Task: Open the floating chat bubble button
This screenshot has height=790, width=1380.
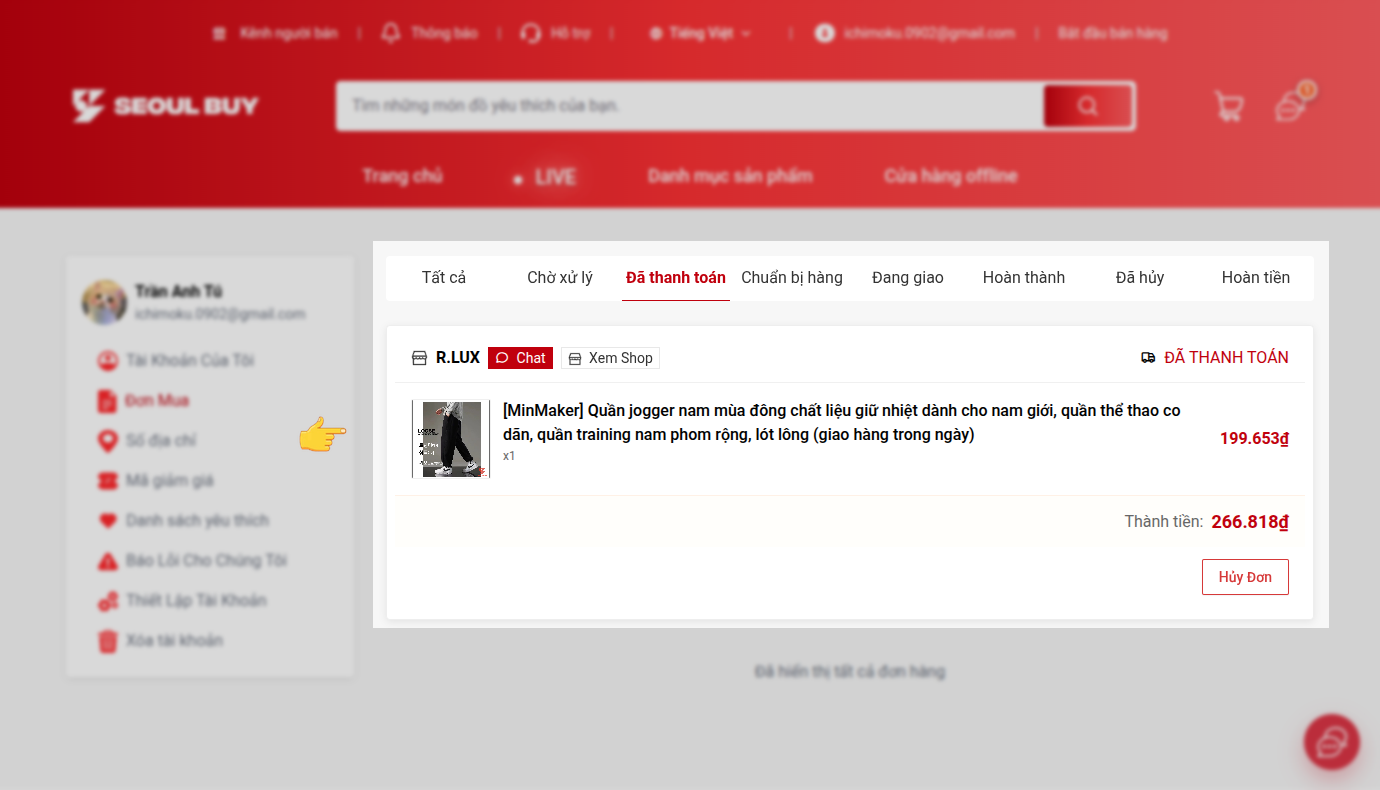Action: pyautogui.click(x=1331, y=742)
